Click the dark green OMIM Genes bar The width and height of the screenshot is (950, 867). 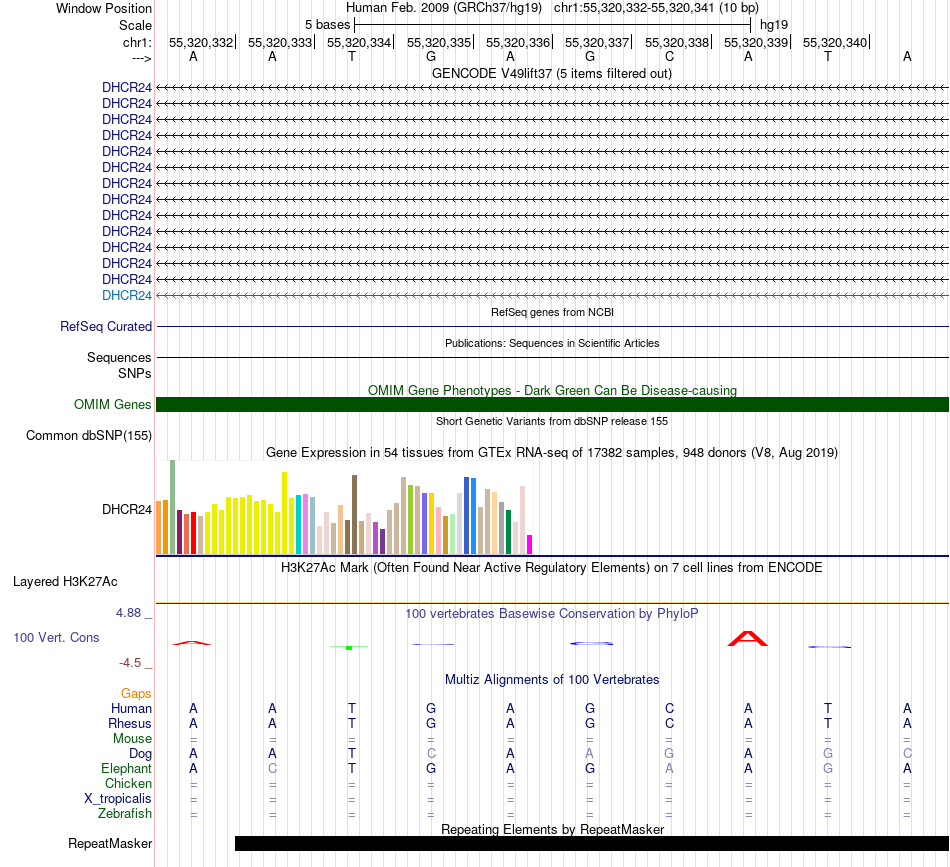552,405
